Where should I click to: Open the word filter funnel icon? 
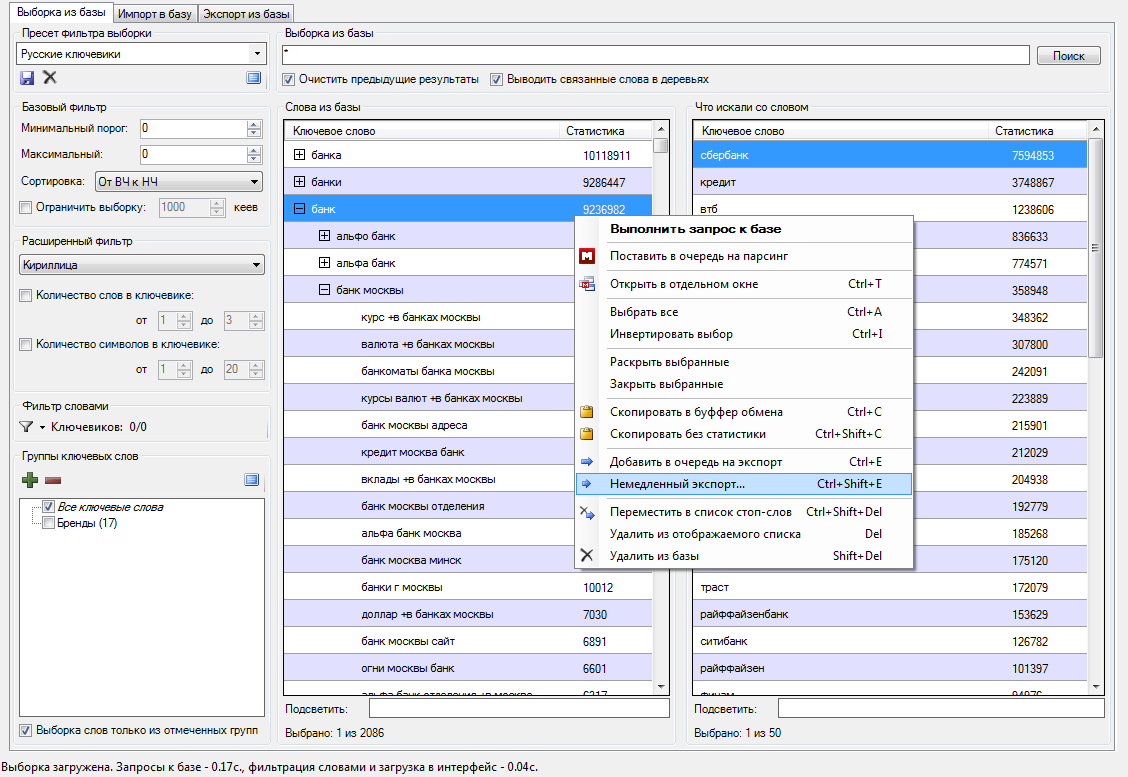point(26,427)
